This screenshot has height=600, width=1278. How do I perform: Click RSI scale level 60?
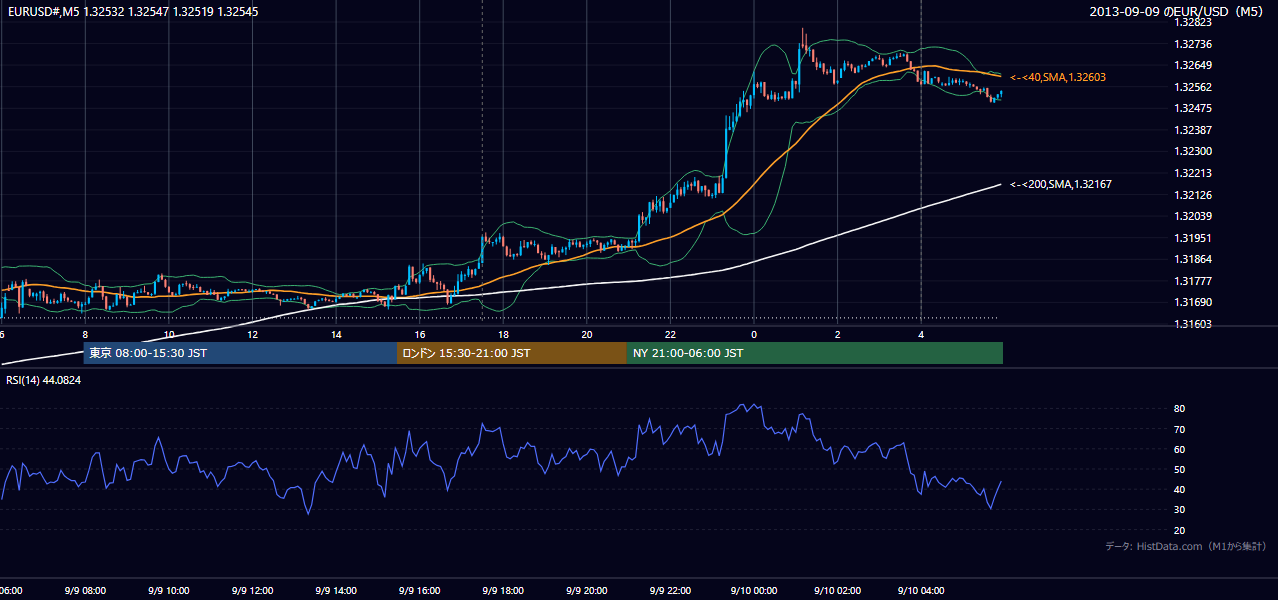point(1179,449)
